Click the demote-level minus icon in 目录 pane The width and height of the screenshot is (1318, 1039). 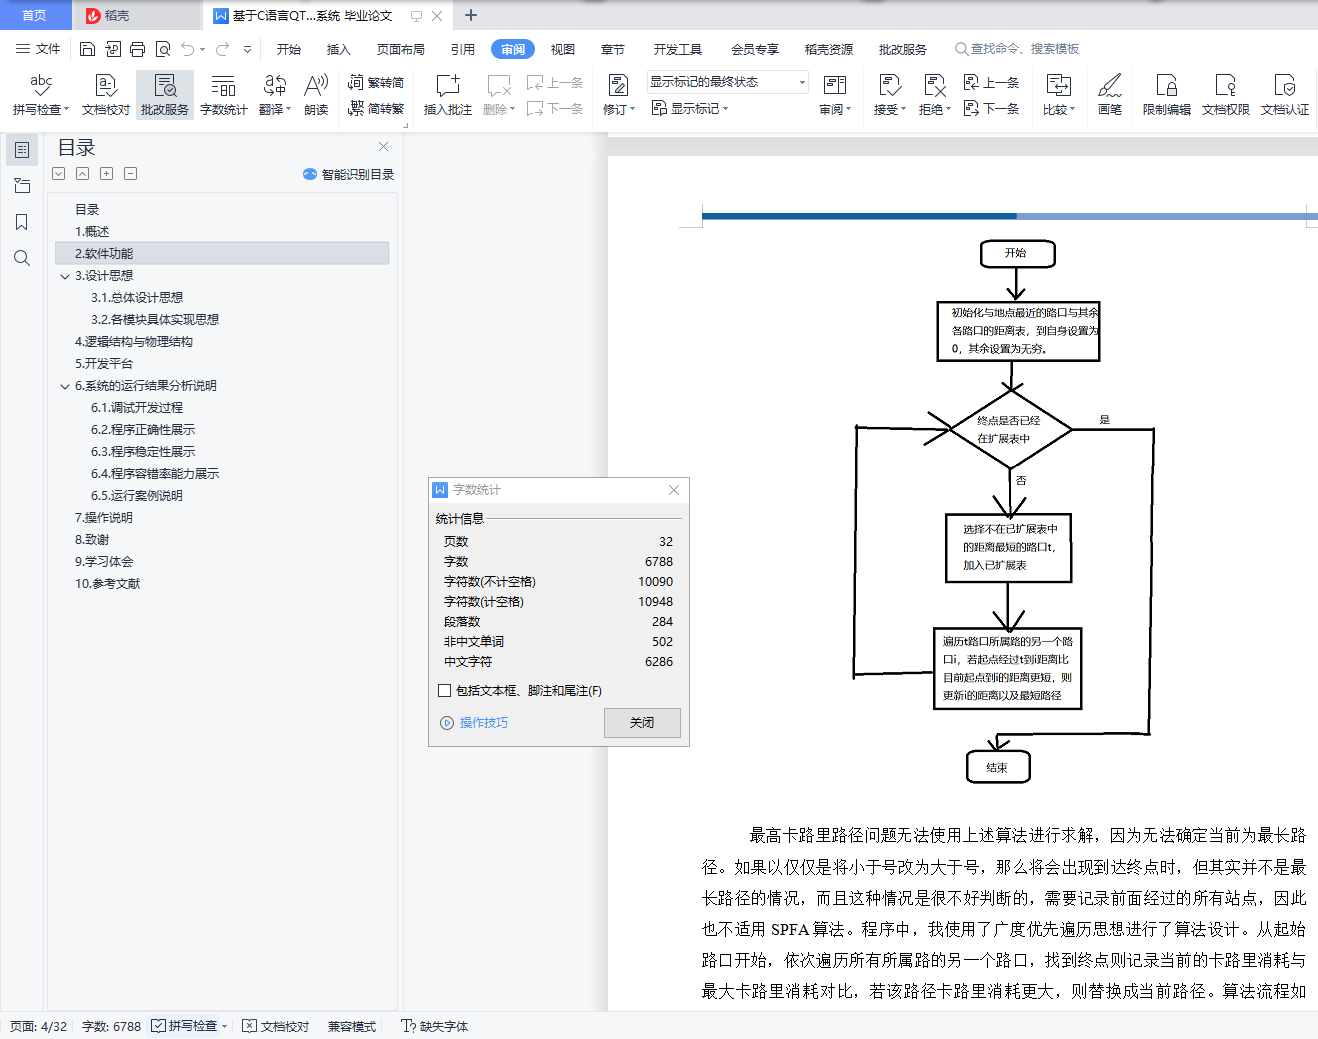130,173
